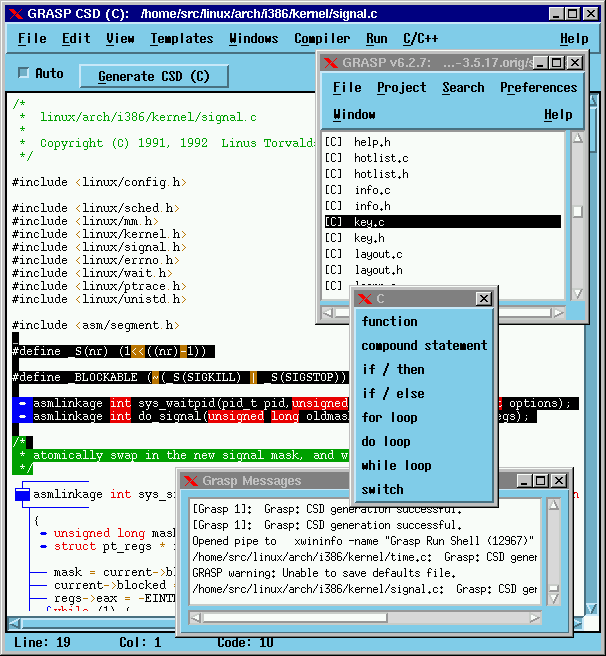
Task: Open the Edit menu
Action: 76,38
